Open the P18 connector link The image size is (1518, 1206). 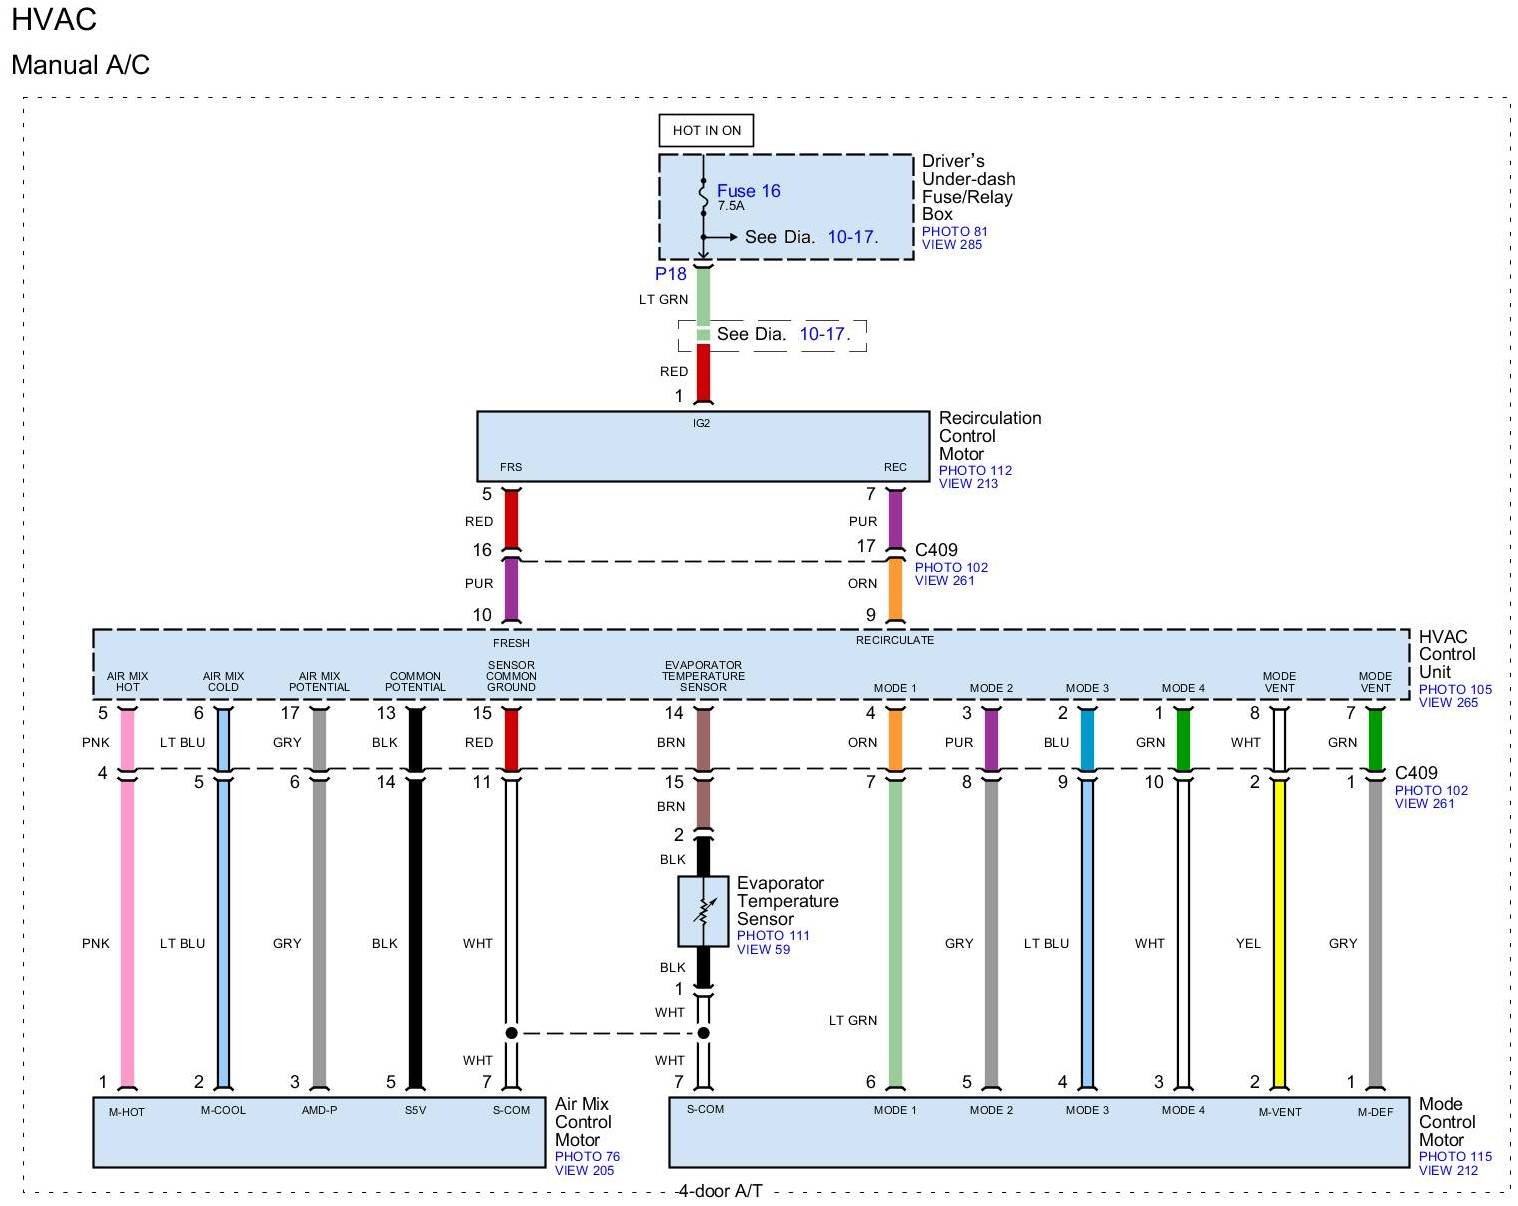(670, 274)
